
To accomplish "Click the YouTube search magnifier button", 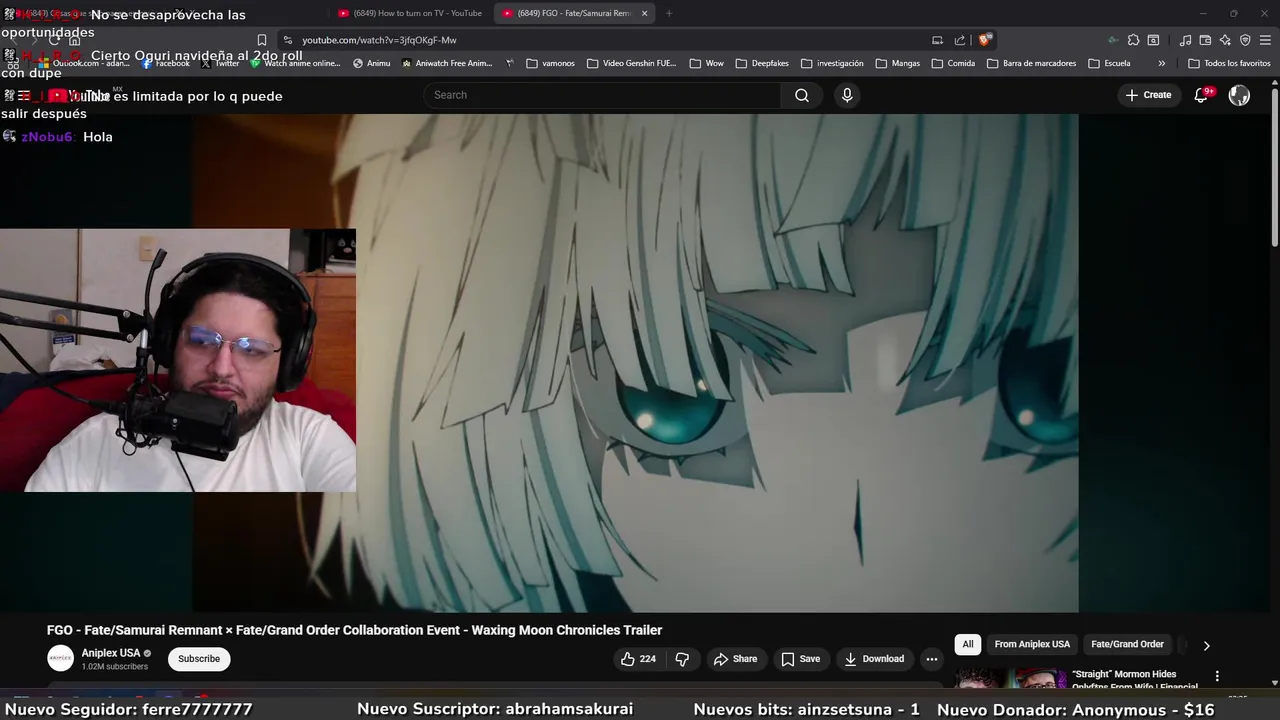I will (x=802, y=95).
